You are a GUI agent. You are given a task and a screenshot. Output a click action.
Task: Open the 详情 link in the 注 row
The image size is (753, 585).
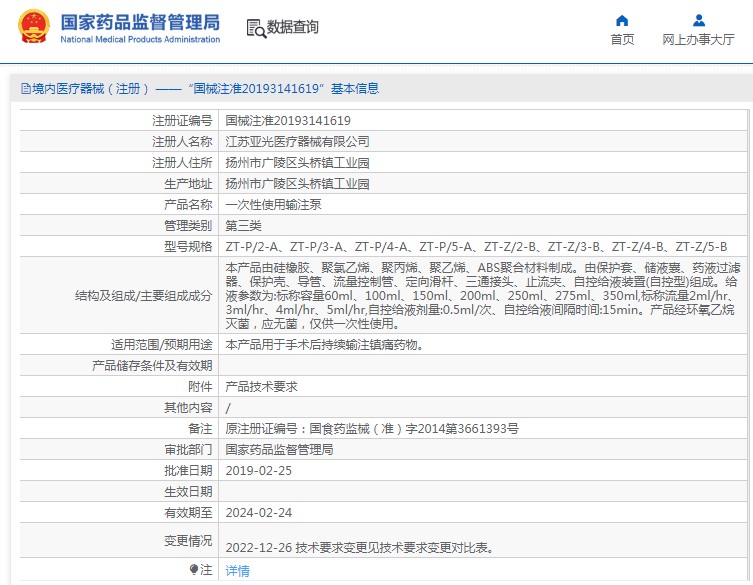click(238, 571)
